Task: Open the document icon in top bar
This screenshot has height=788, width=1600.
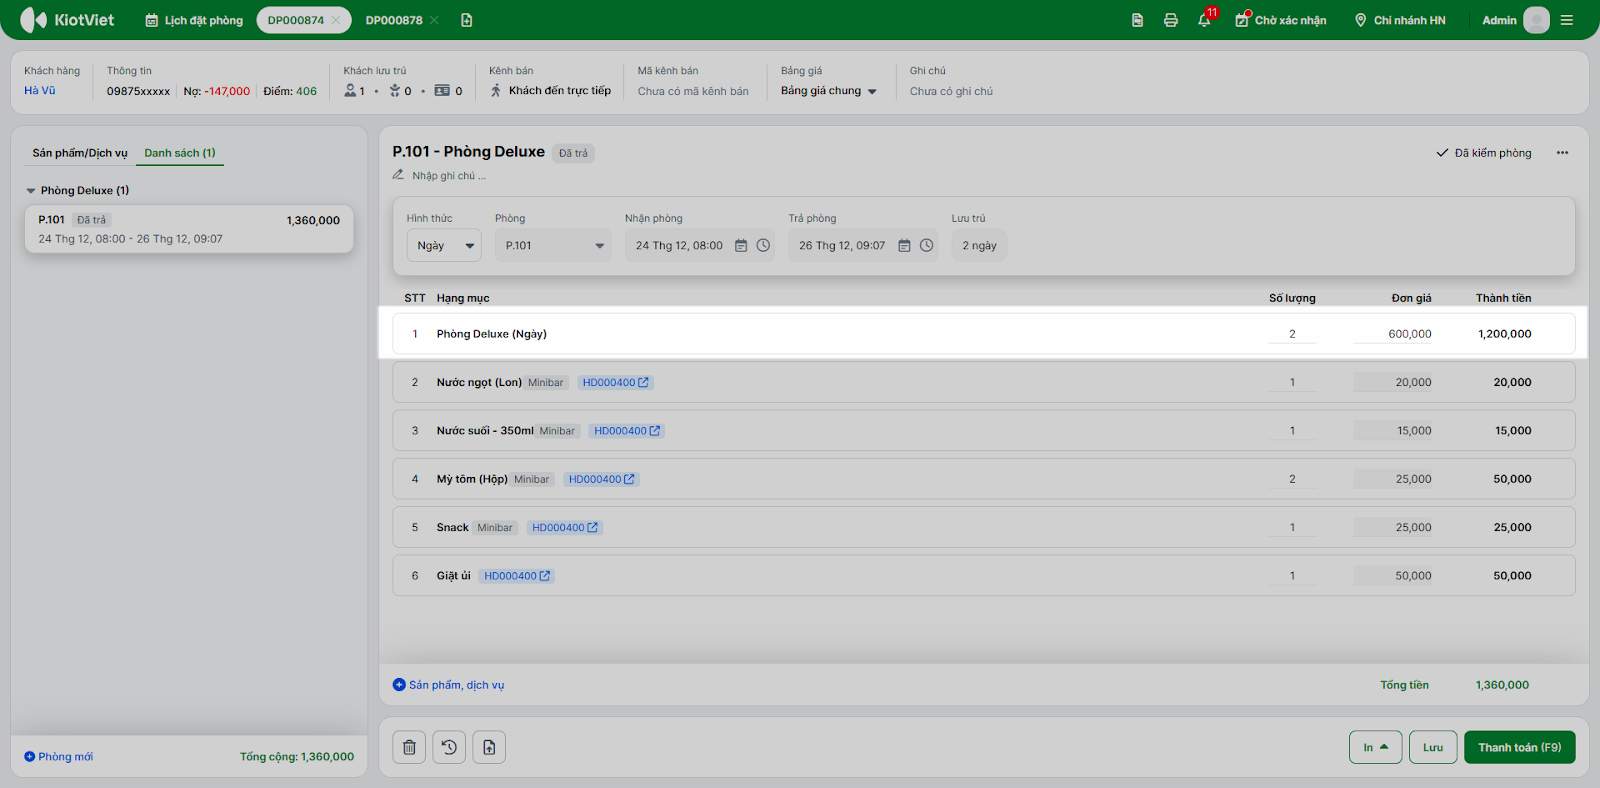Action: 1137,20
